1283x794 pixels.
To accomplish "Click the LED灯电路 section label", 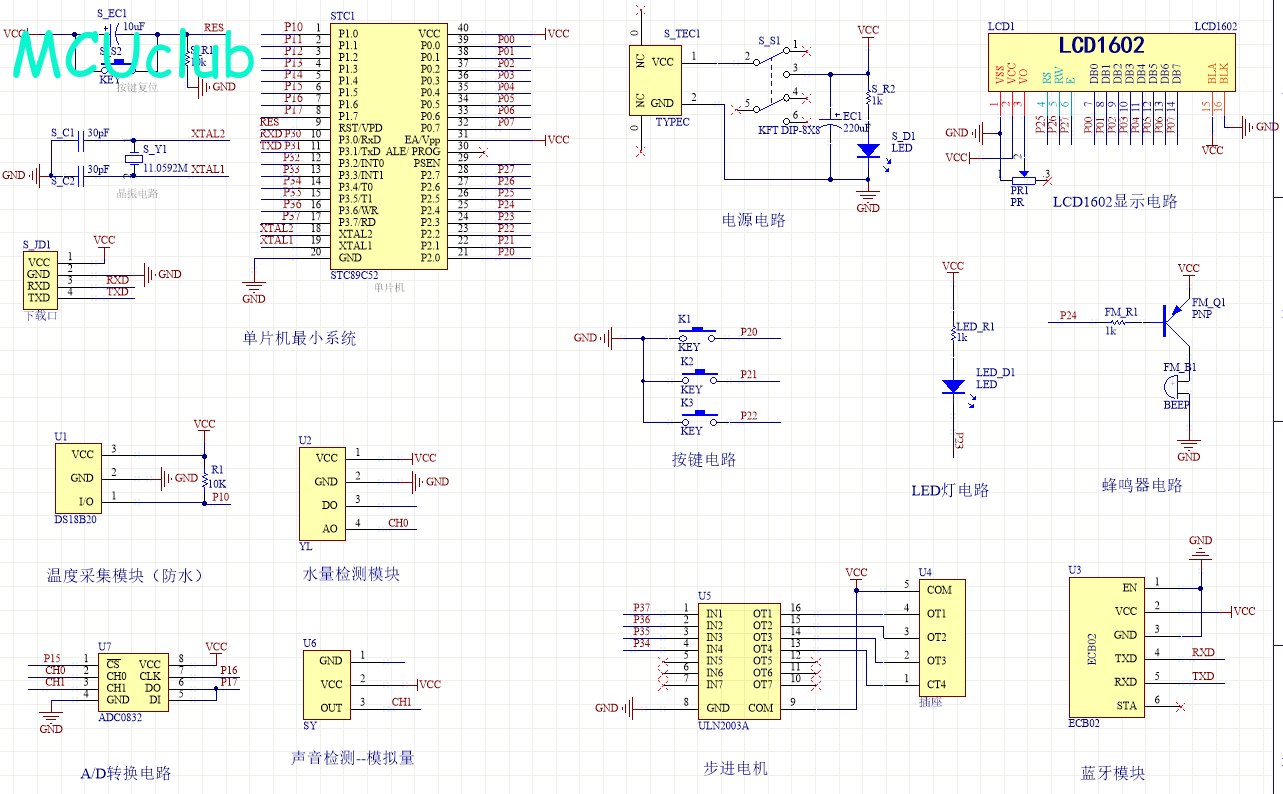I will tap(950, 490).
